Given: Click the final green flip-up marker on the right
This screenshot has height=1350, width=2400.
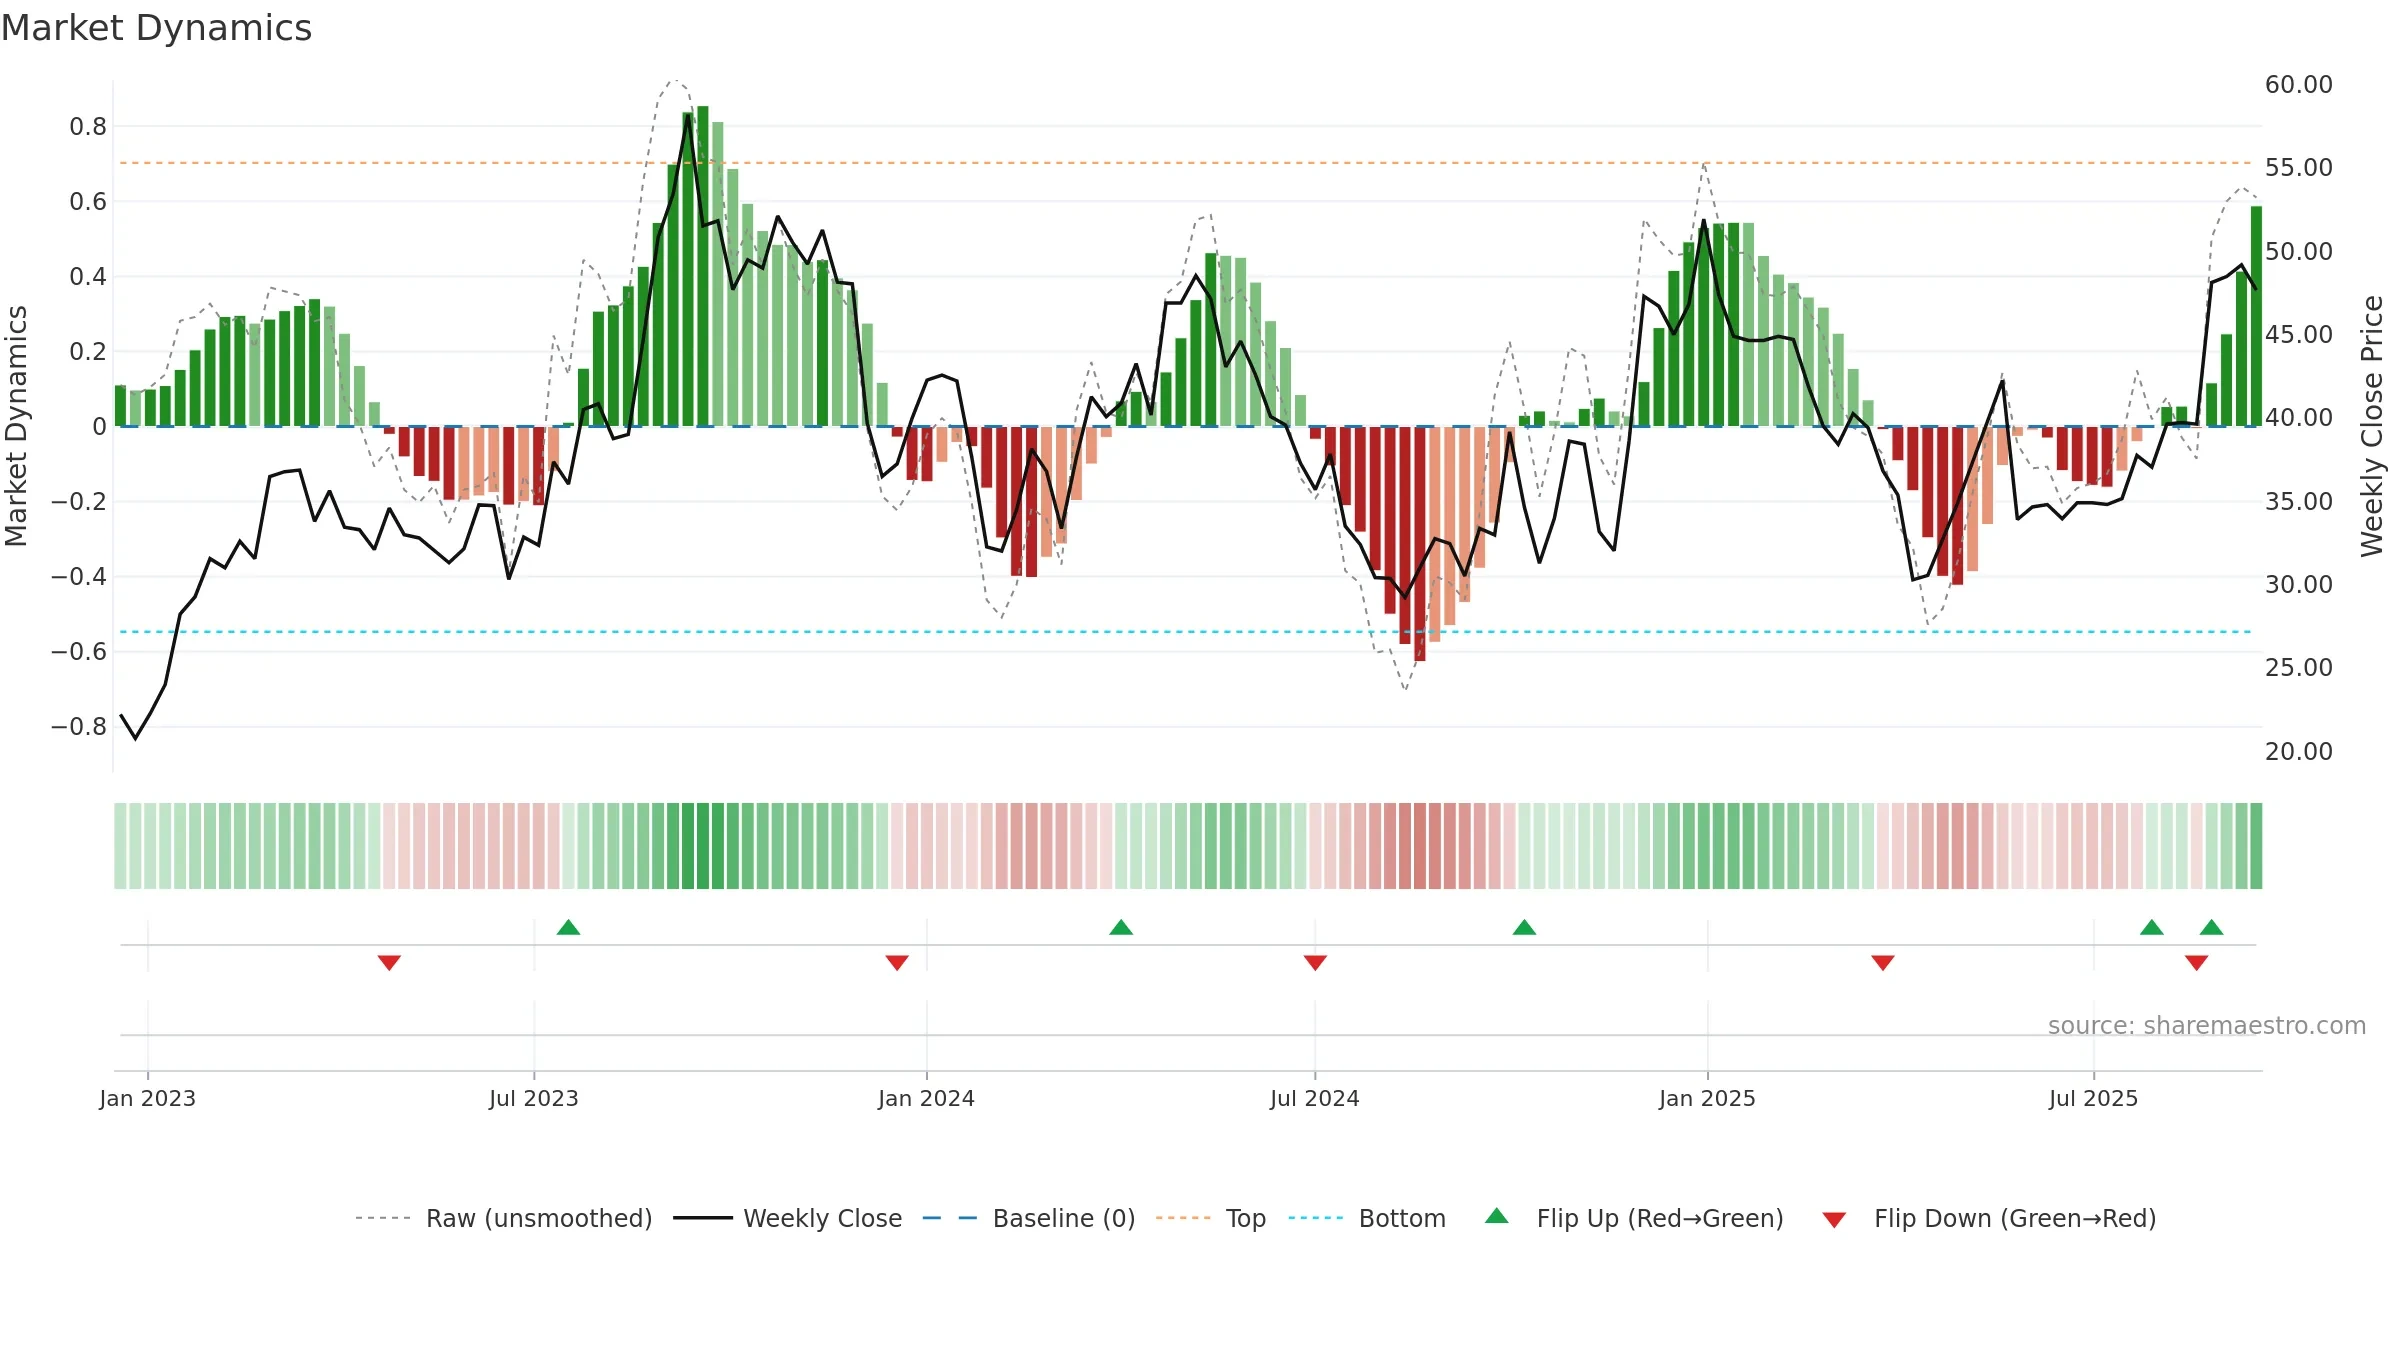Looking at the screenshot, I should [2212, 927].
